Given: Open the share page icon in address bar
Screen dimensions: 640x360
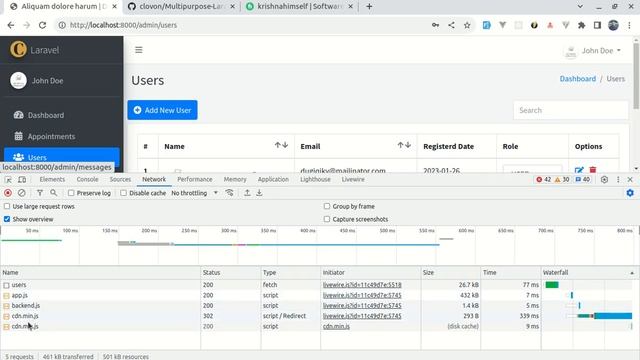Looking at the screenshot, I should (451, 25).
